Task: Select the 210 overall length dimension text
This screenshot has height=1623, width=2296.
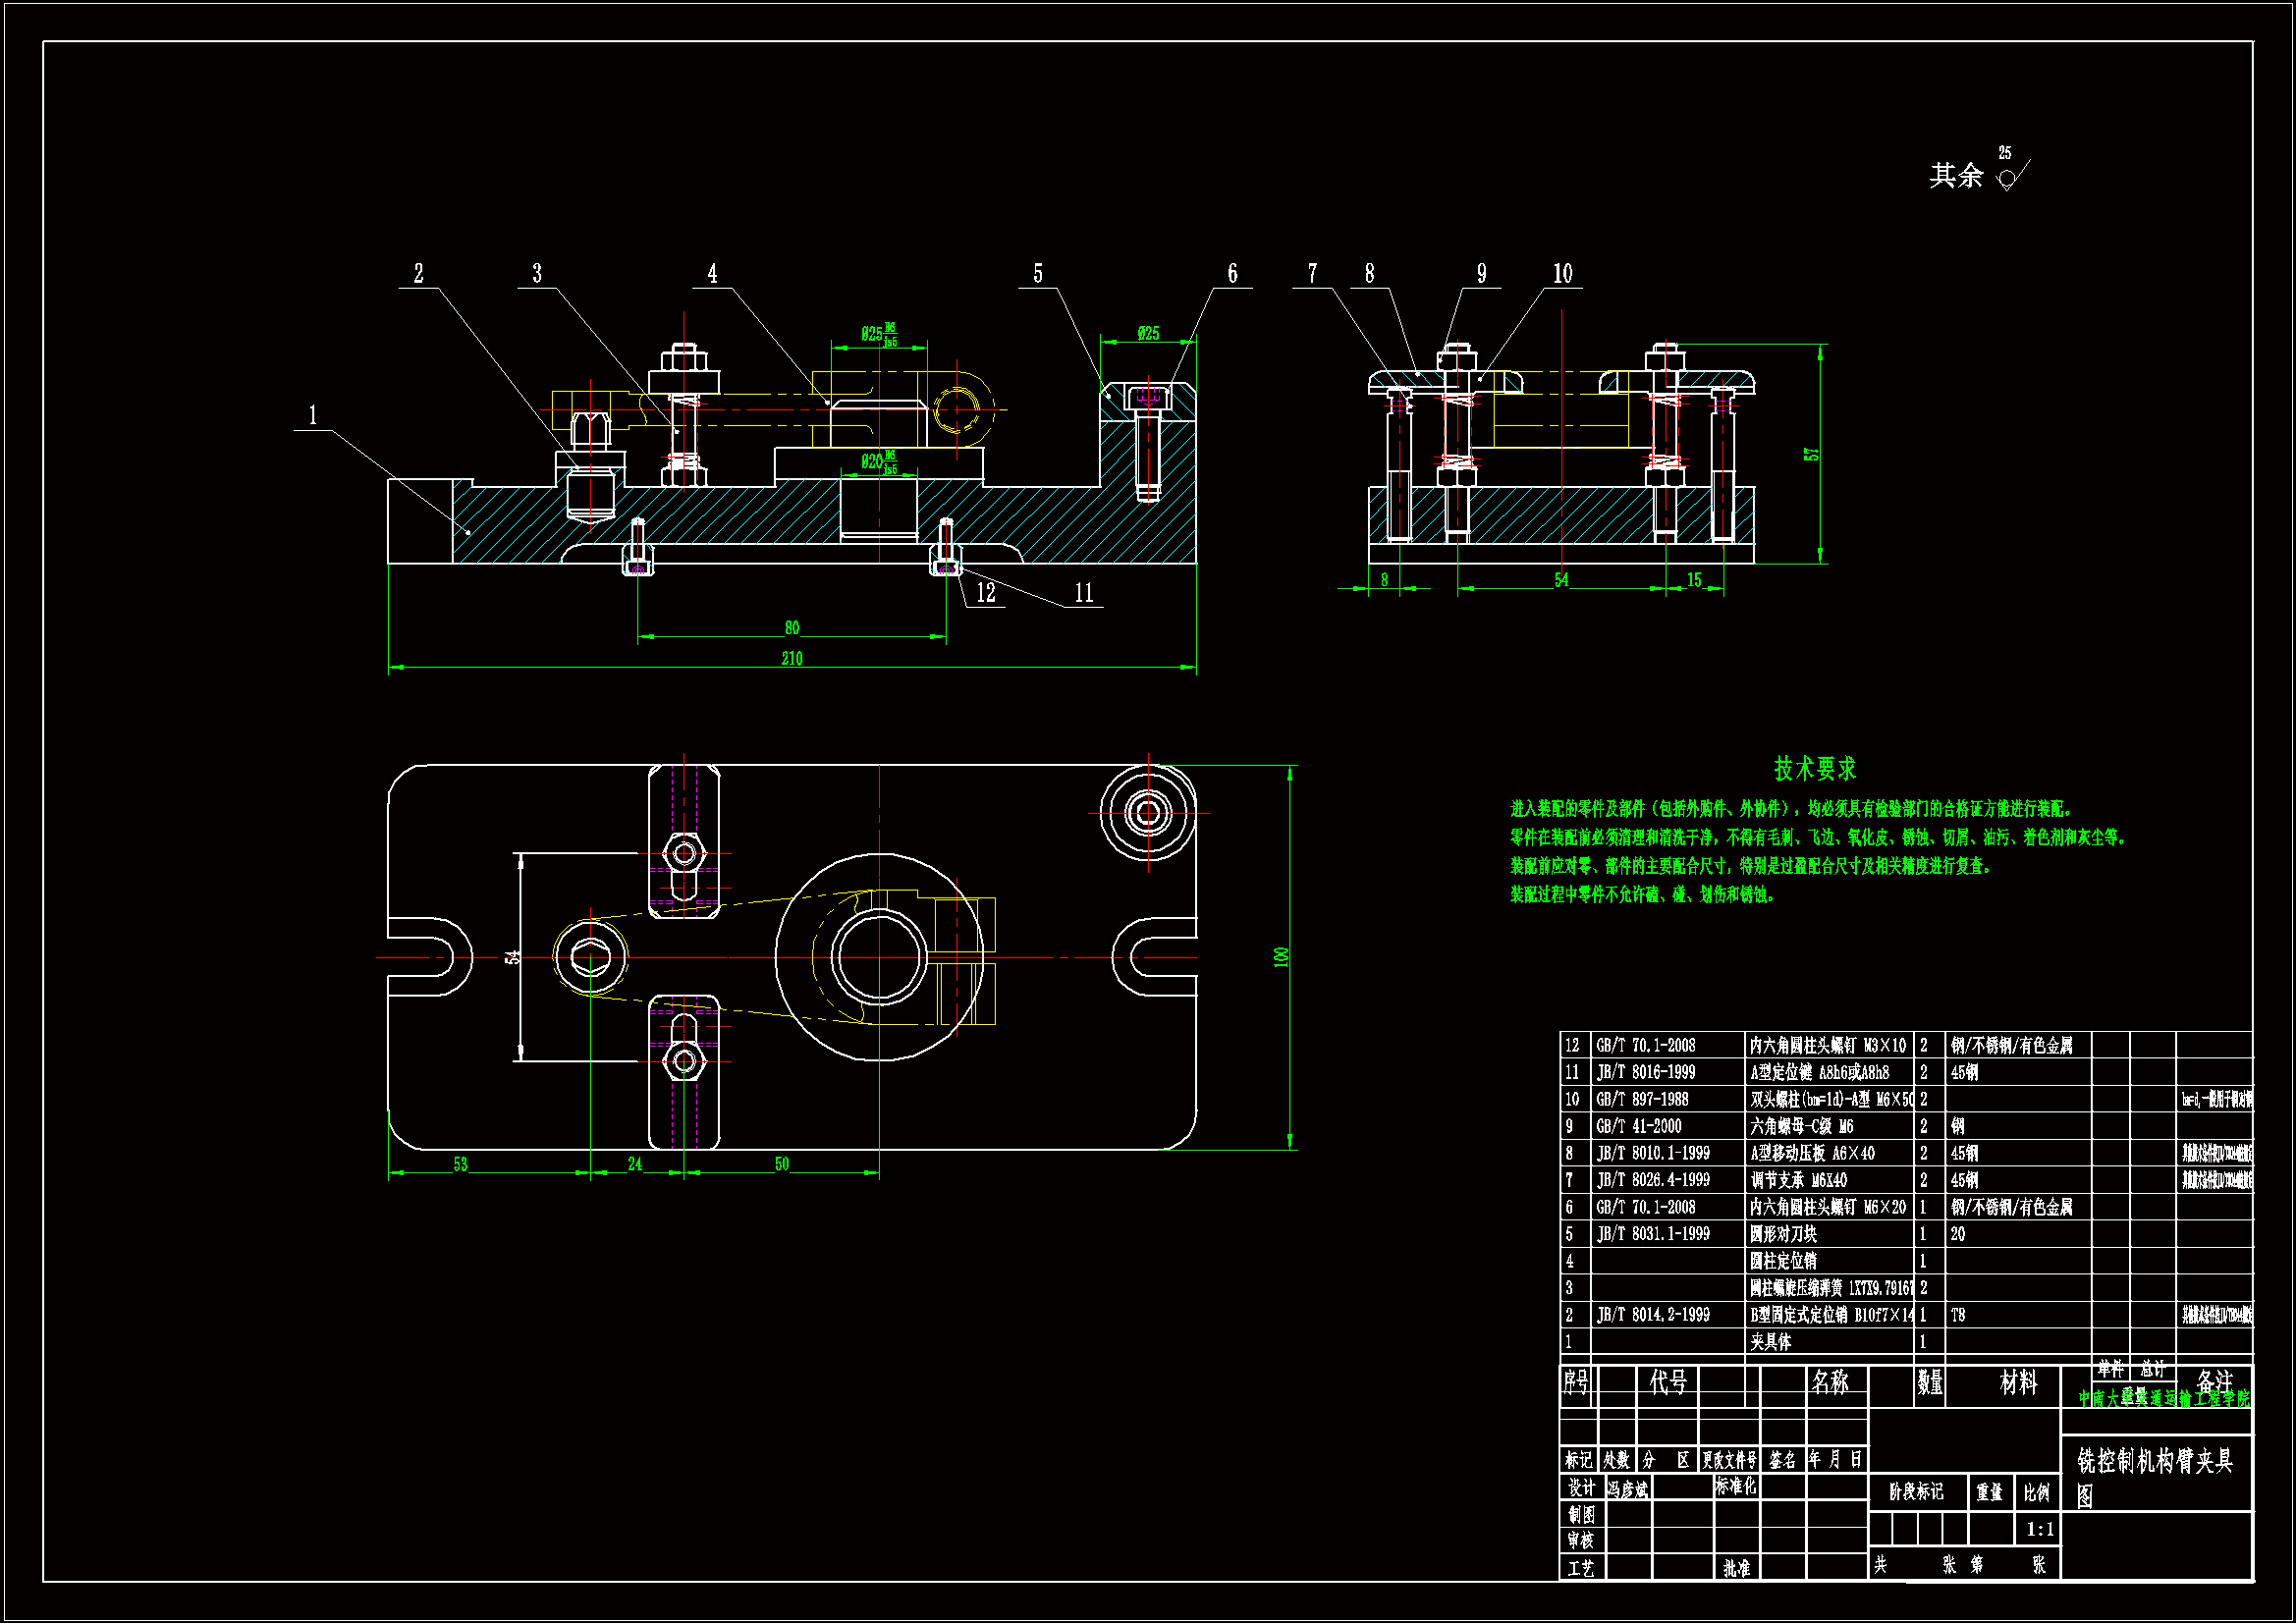Action: pos(791,658)
